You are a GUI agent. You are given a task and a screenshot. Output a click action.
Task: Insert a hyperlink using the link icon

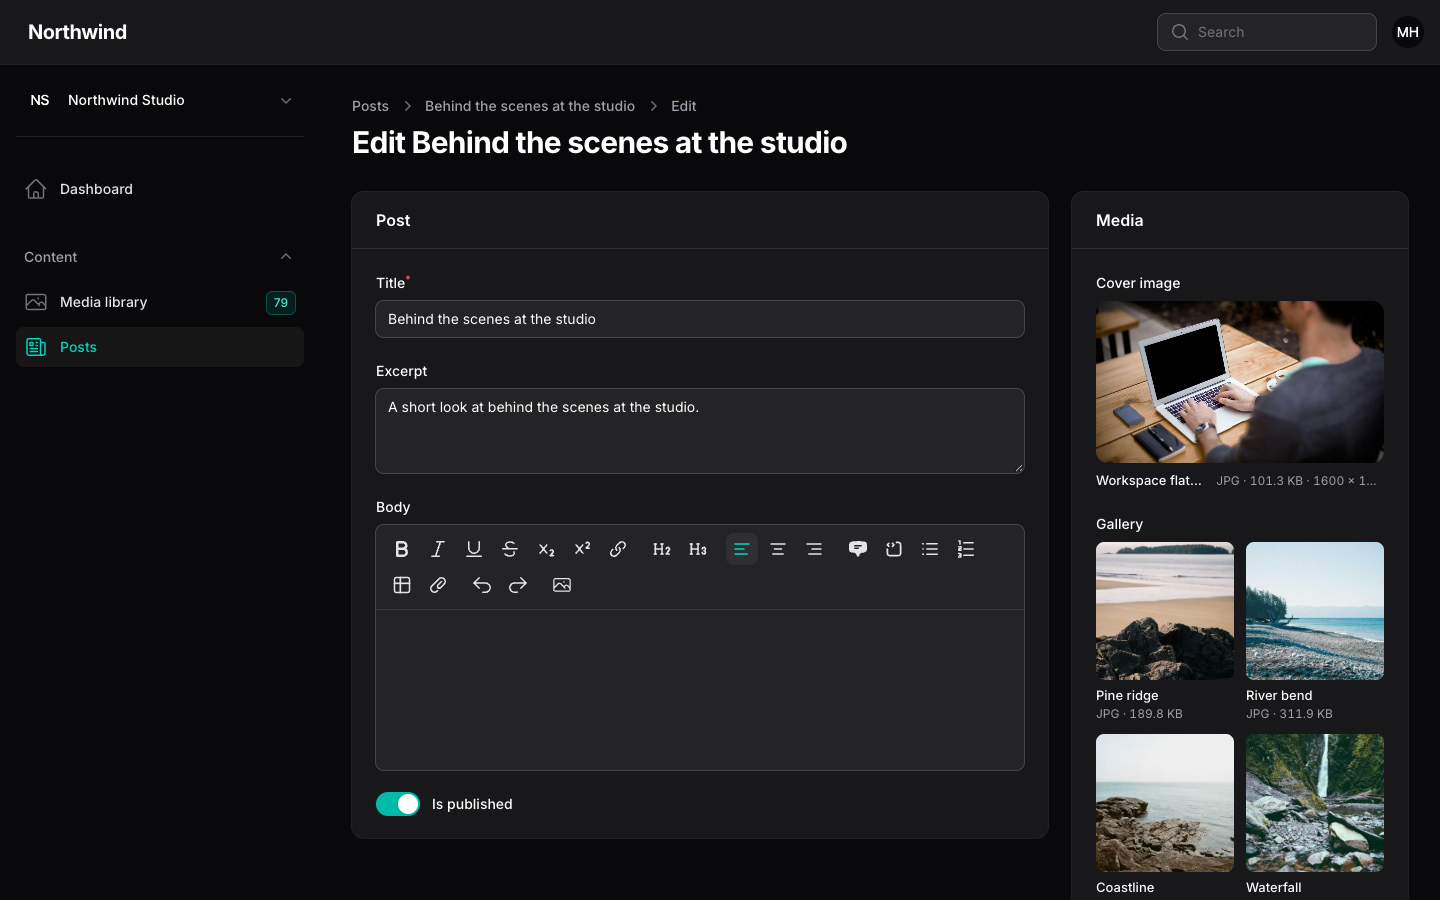click(618, 549)
